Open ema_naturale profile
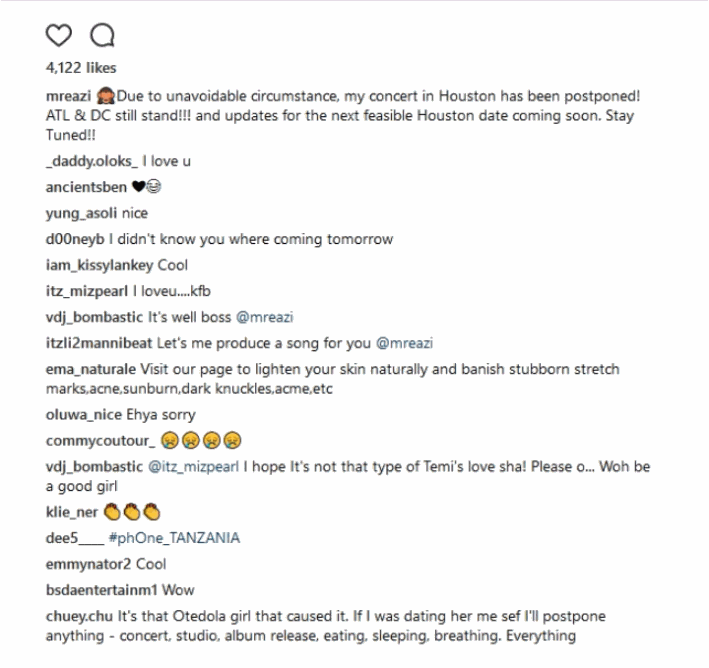709x668 pixels. (90, 370)
